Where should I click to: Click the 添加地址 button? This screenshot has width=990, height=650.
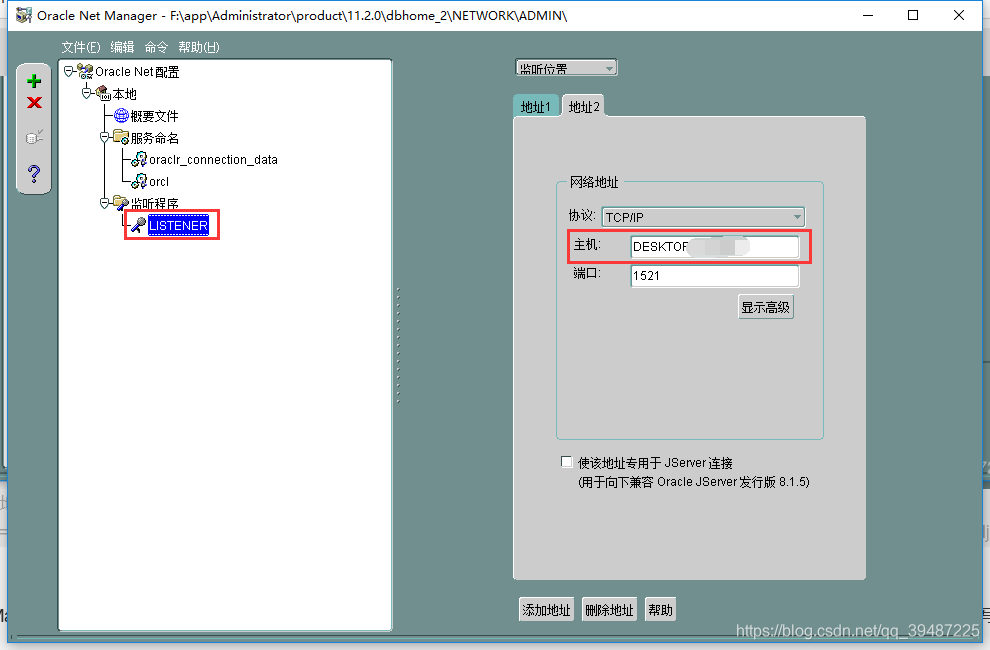click(546, 610)
